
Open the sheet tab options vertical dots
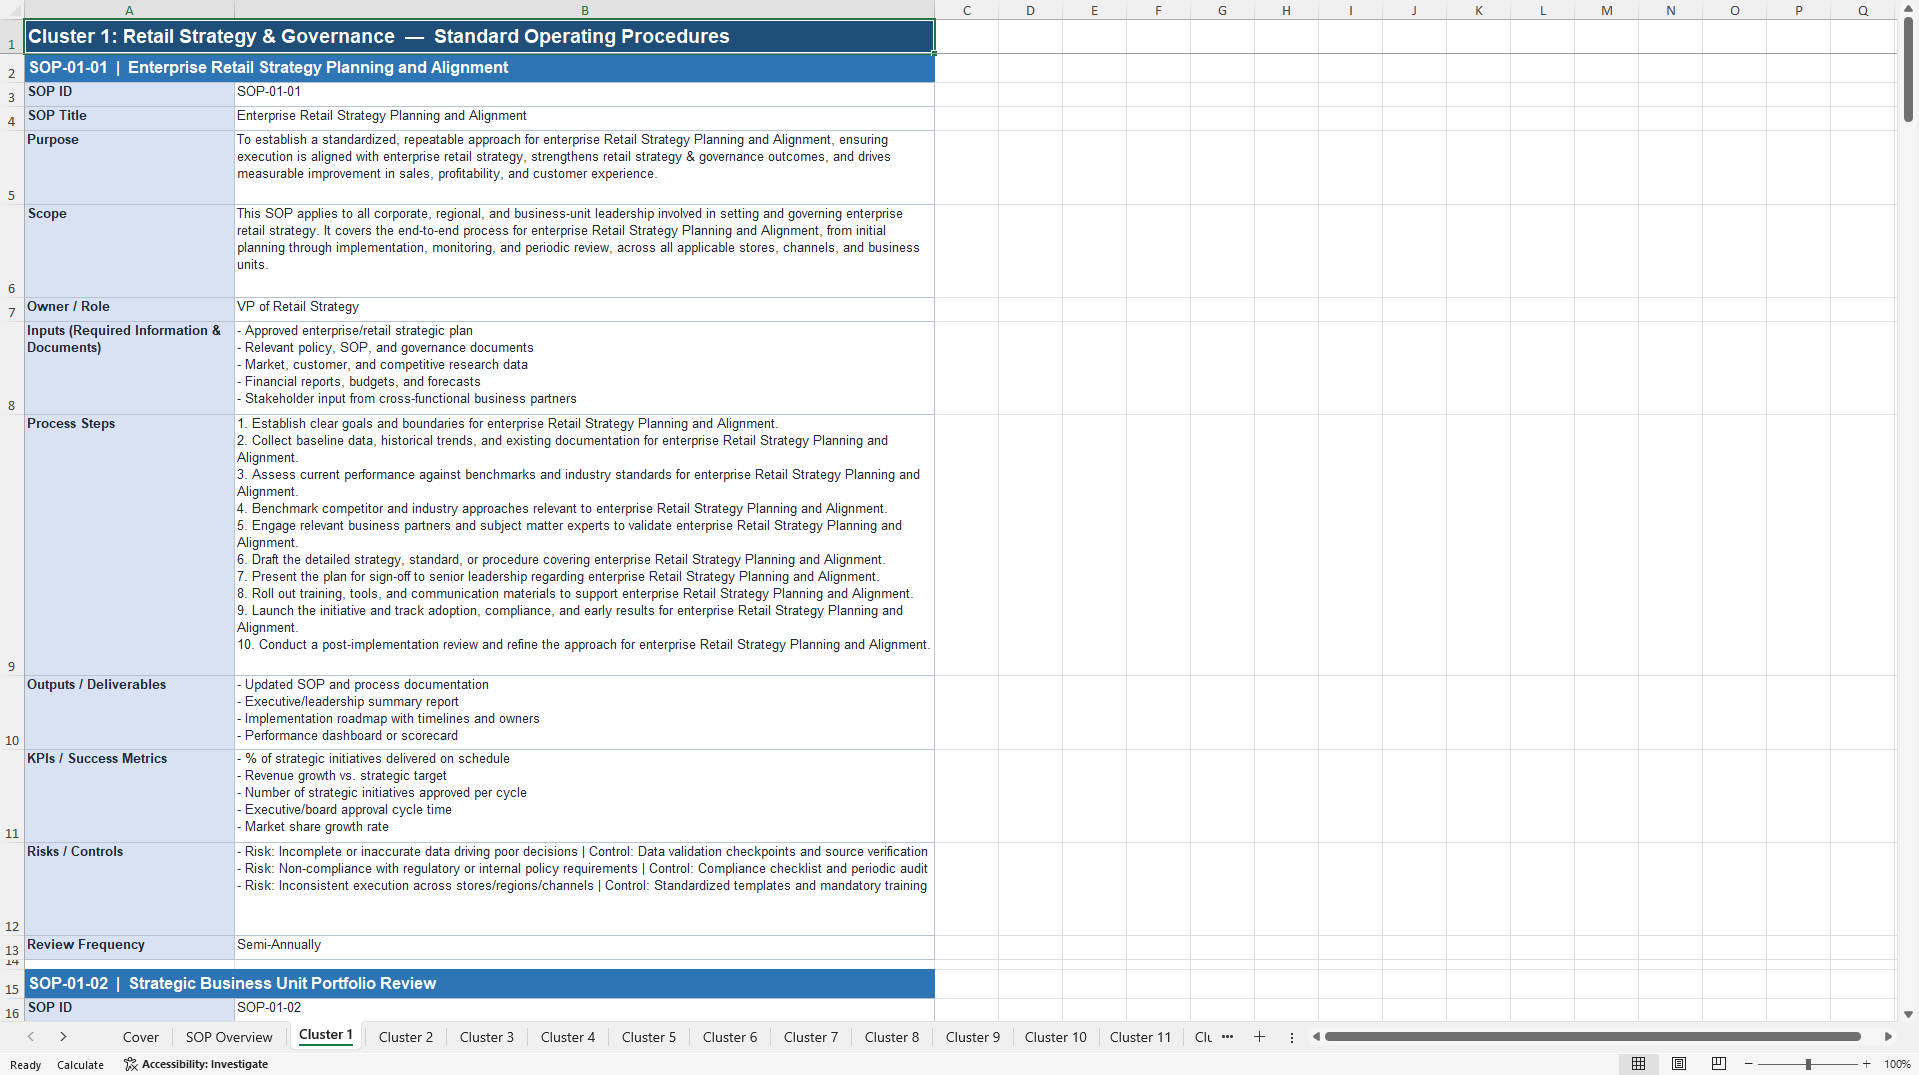pos(1291,1037)
